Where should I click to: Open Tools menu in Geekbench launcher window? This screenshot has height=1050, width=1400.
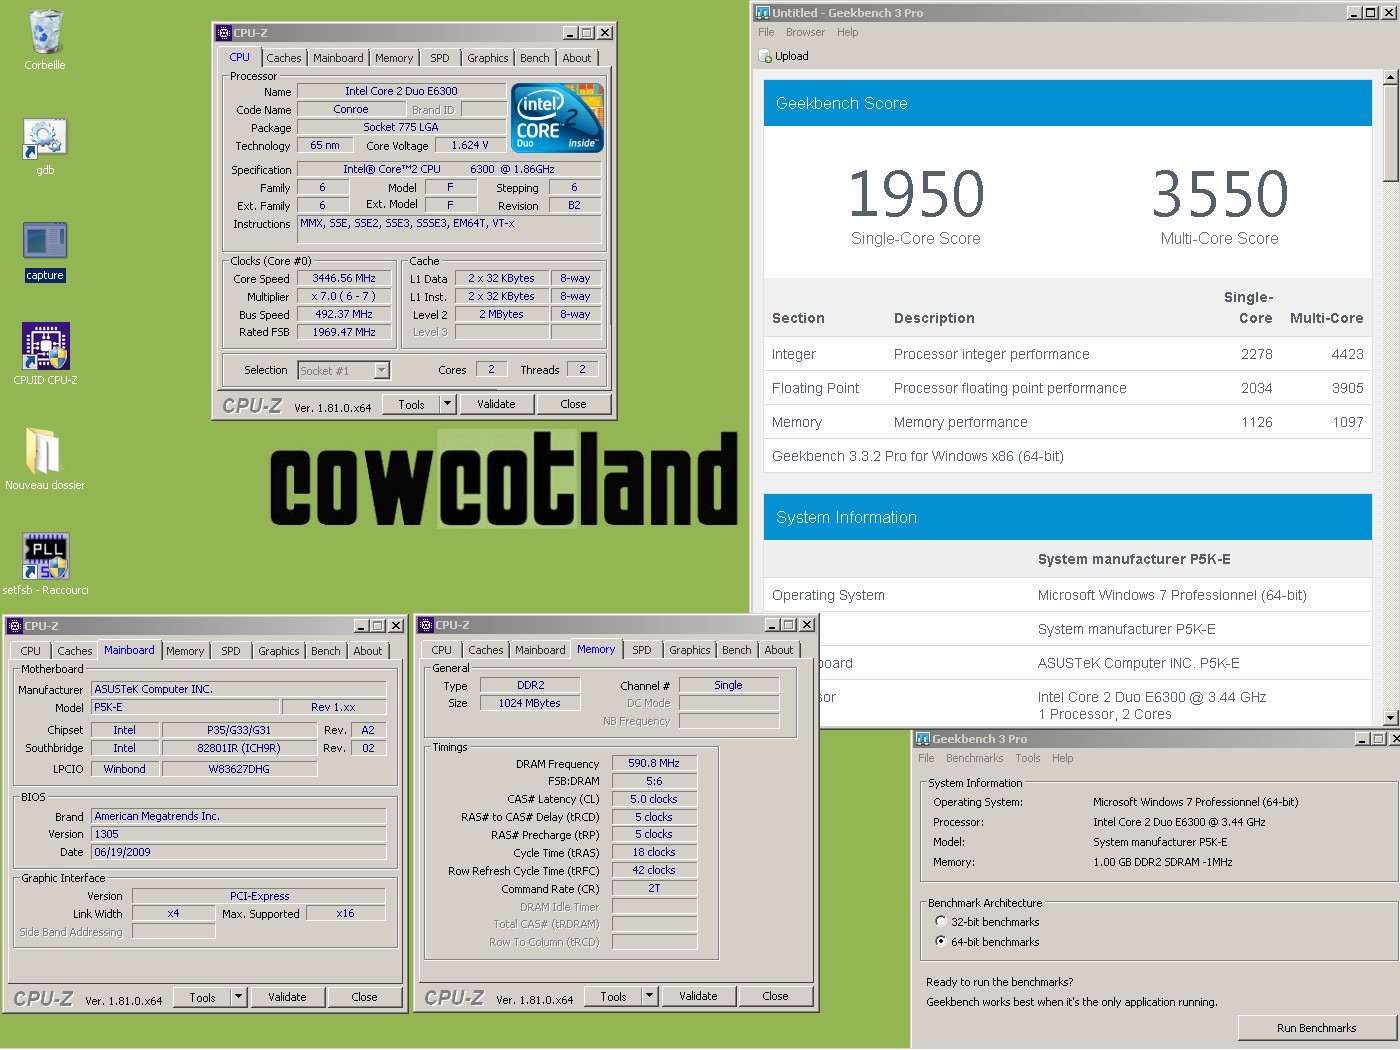[x=1028, y=759]
